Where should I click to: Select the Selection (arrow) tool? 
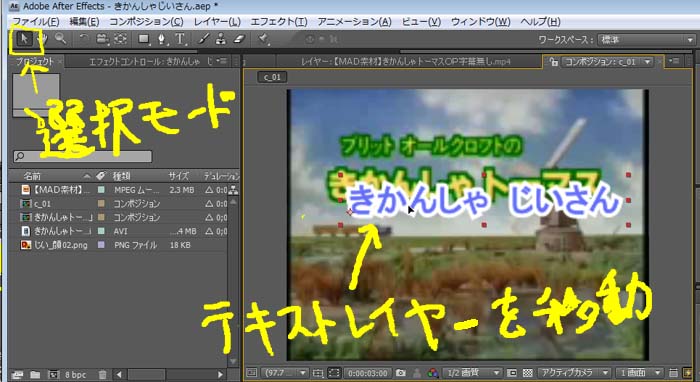24,39
